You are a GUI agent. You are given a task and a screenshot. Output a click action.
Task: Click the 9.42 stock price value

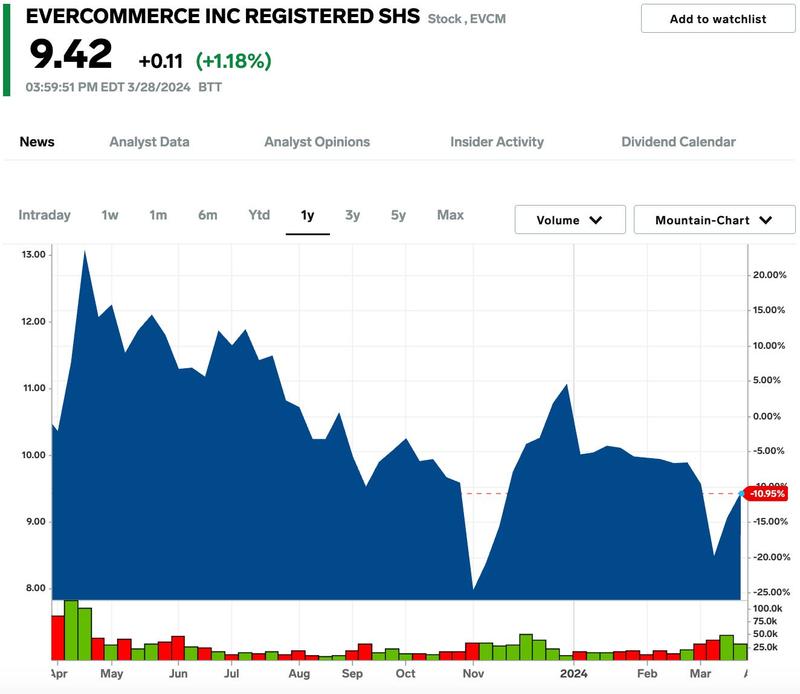(70, 54)
